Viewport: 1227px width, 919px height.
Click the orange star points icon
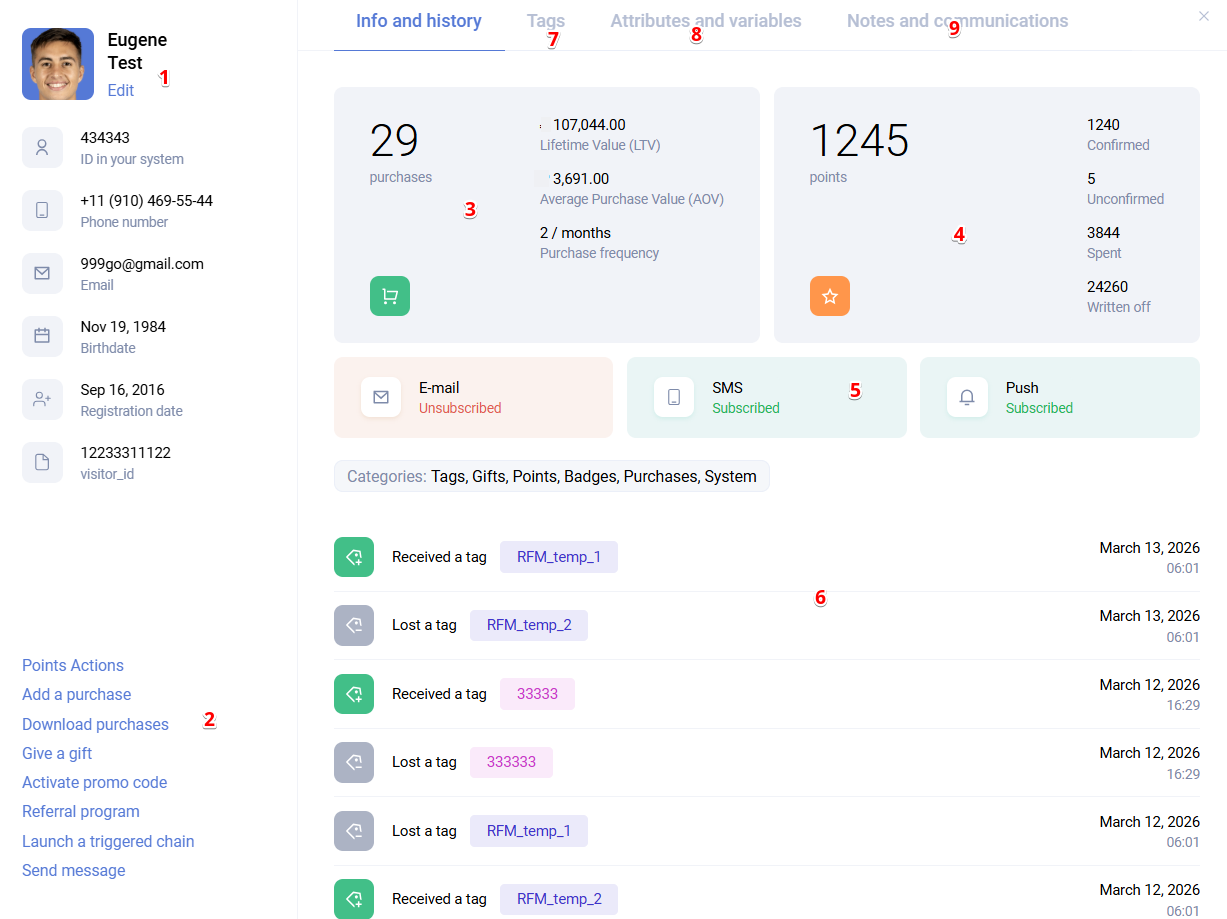click(829, 296)
